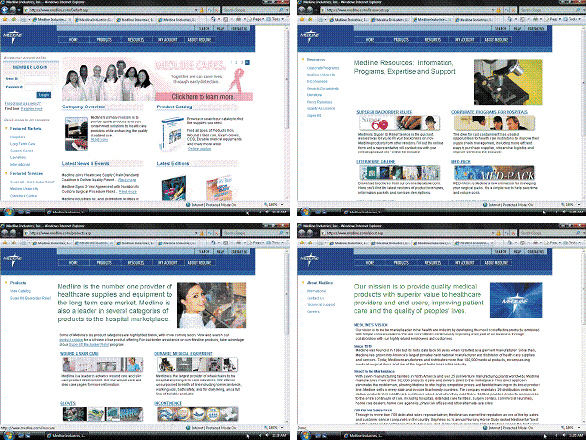This screenshot has height=440, width=586.
Task: Click the Internet zone globe in the Products page status bar
Action: tap(188, 427)
